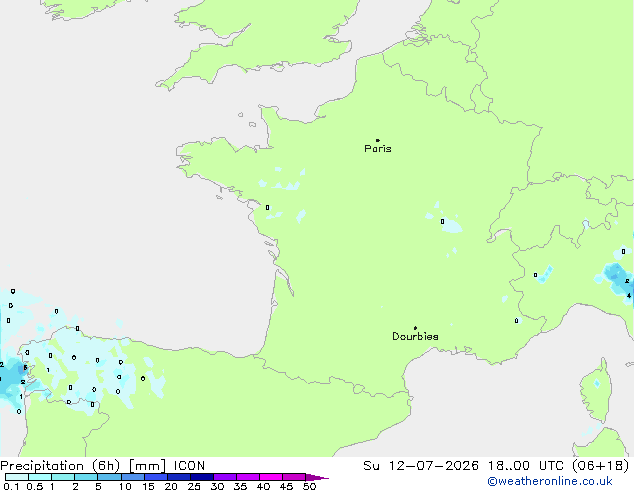Select the dark navy 25–30 legend swatch
This screenshot has width=634, height=490.
202,477
